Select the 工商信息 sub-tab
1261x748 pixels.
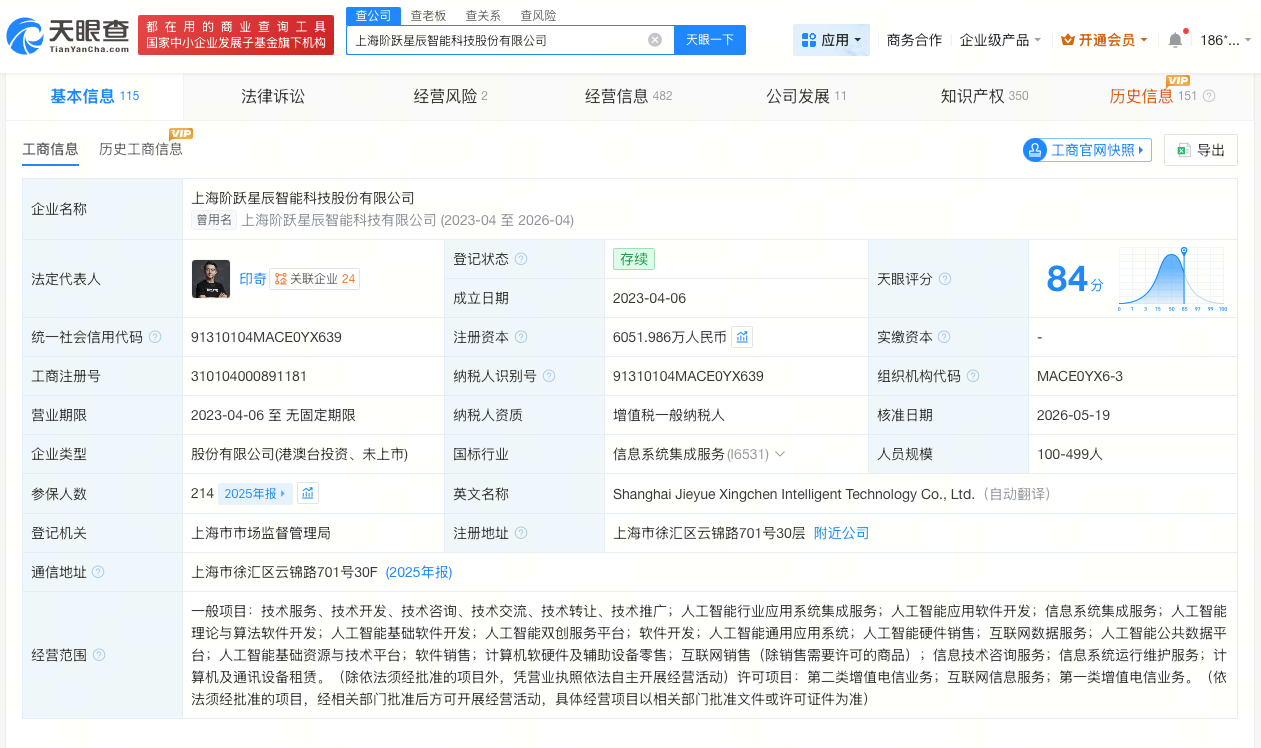coord(50,149)
